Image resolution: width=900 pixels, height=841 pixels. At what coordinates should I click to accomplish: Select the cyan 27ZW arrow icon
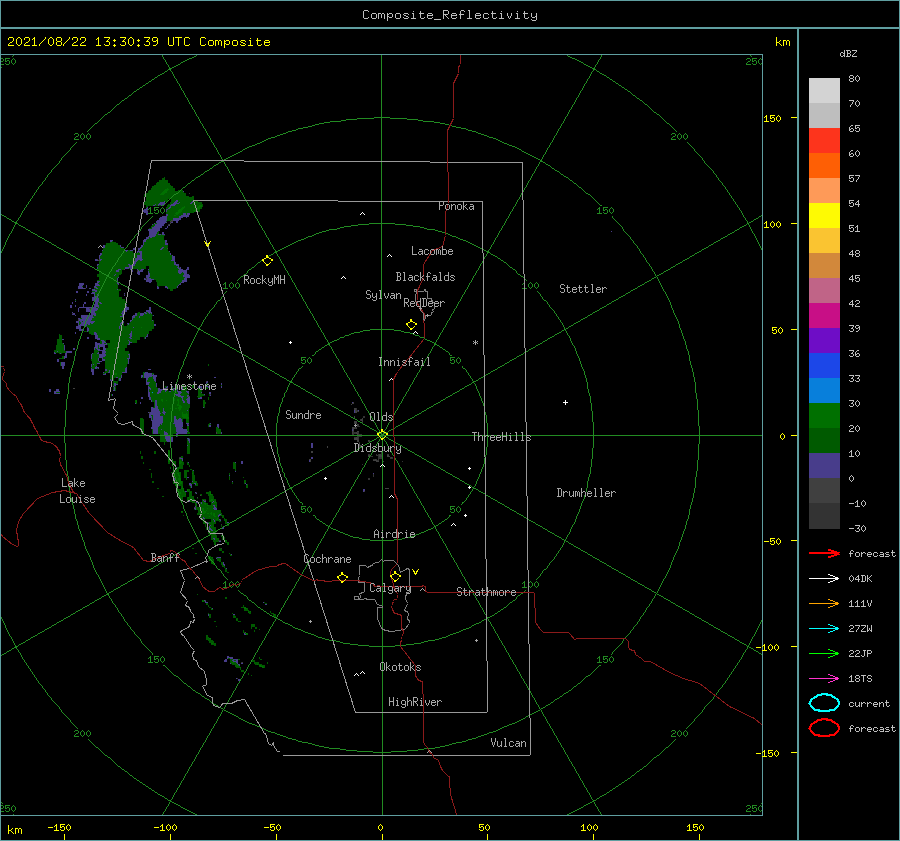tap(824, 629)
